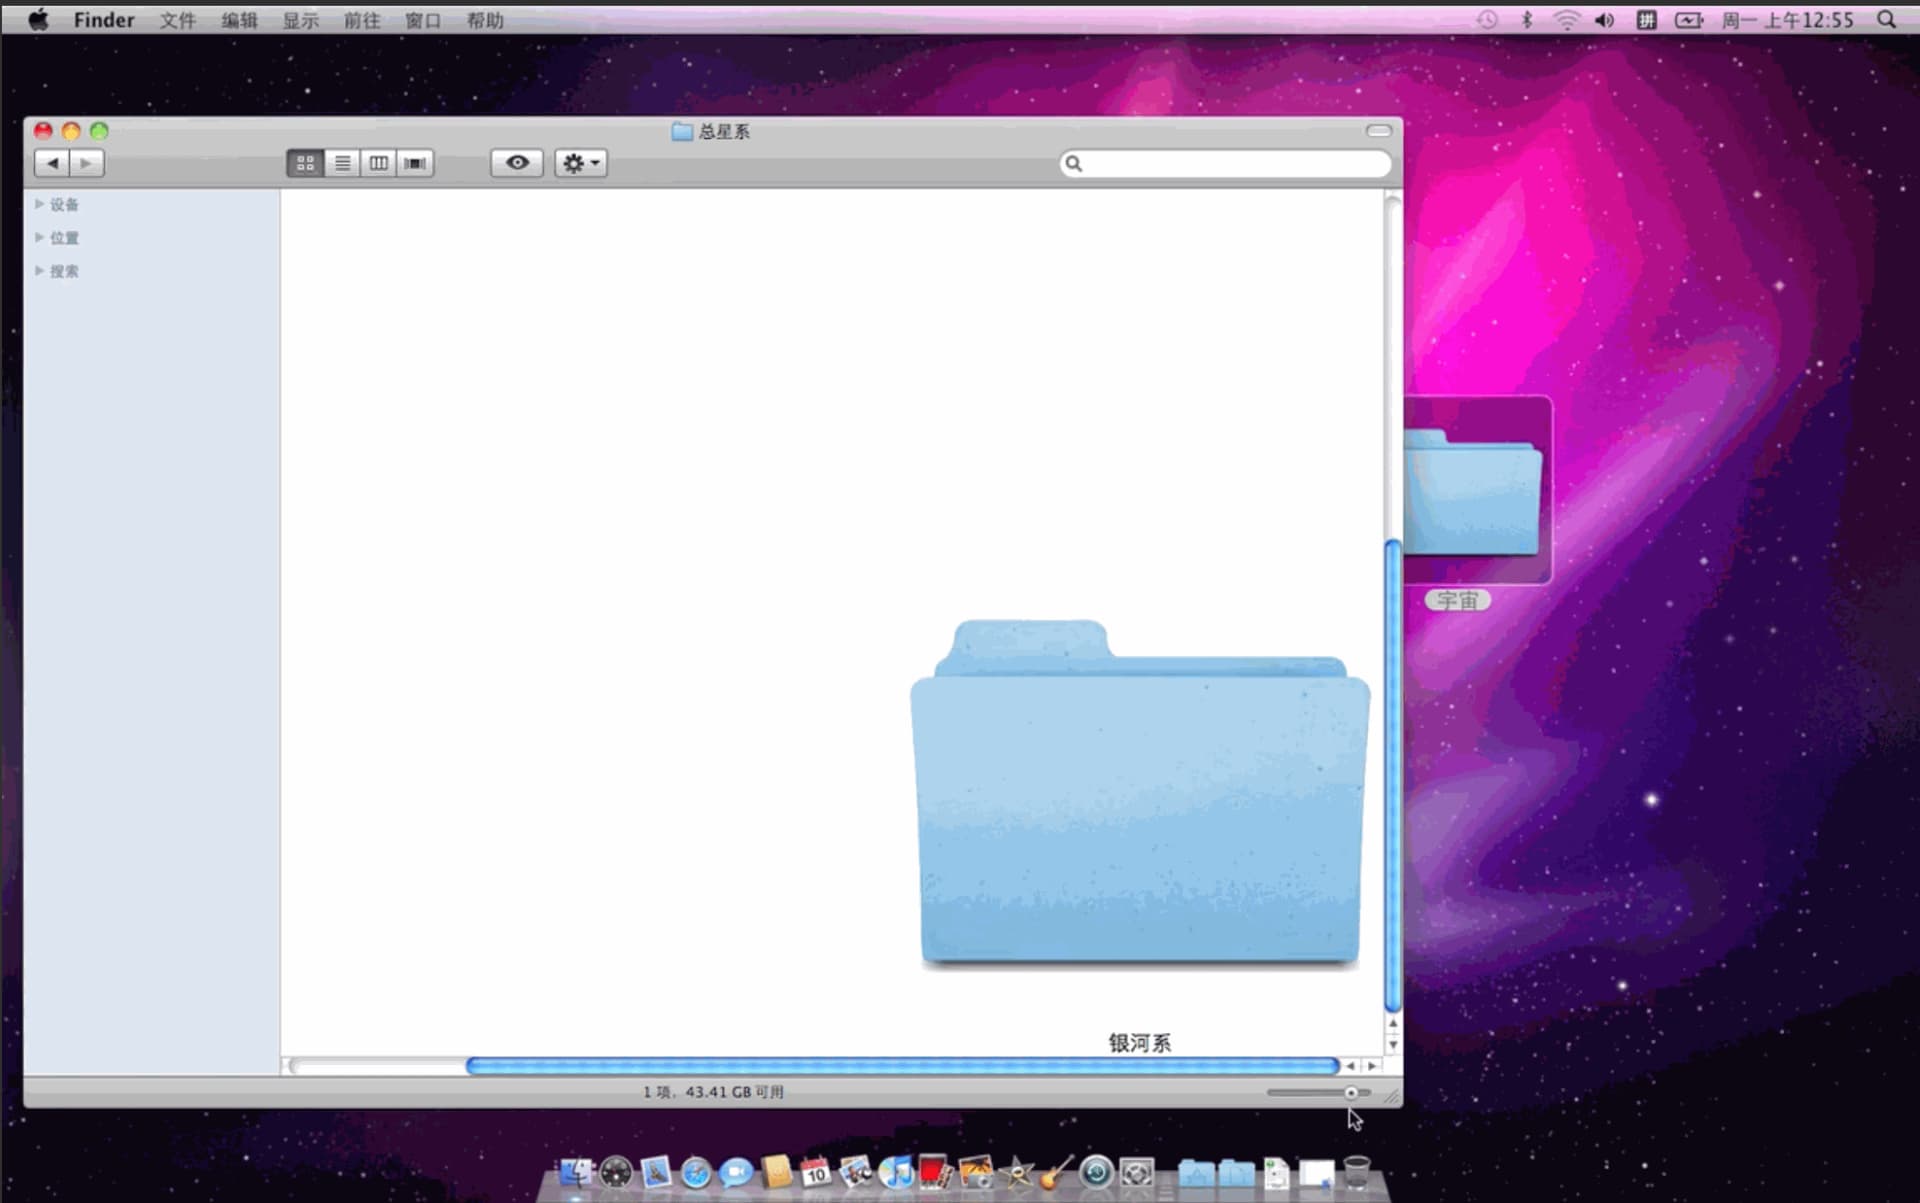Switch Finder to list view
The height and width of the screenshot is (1203, 1920).
click(x=342, y=163)
